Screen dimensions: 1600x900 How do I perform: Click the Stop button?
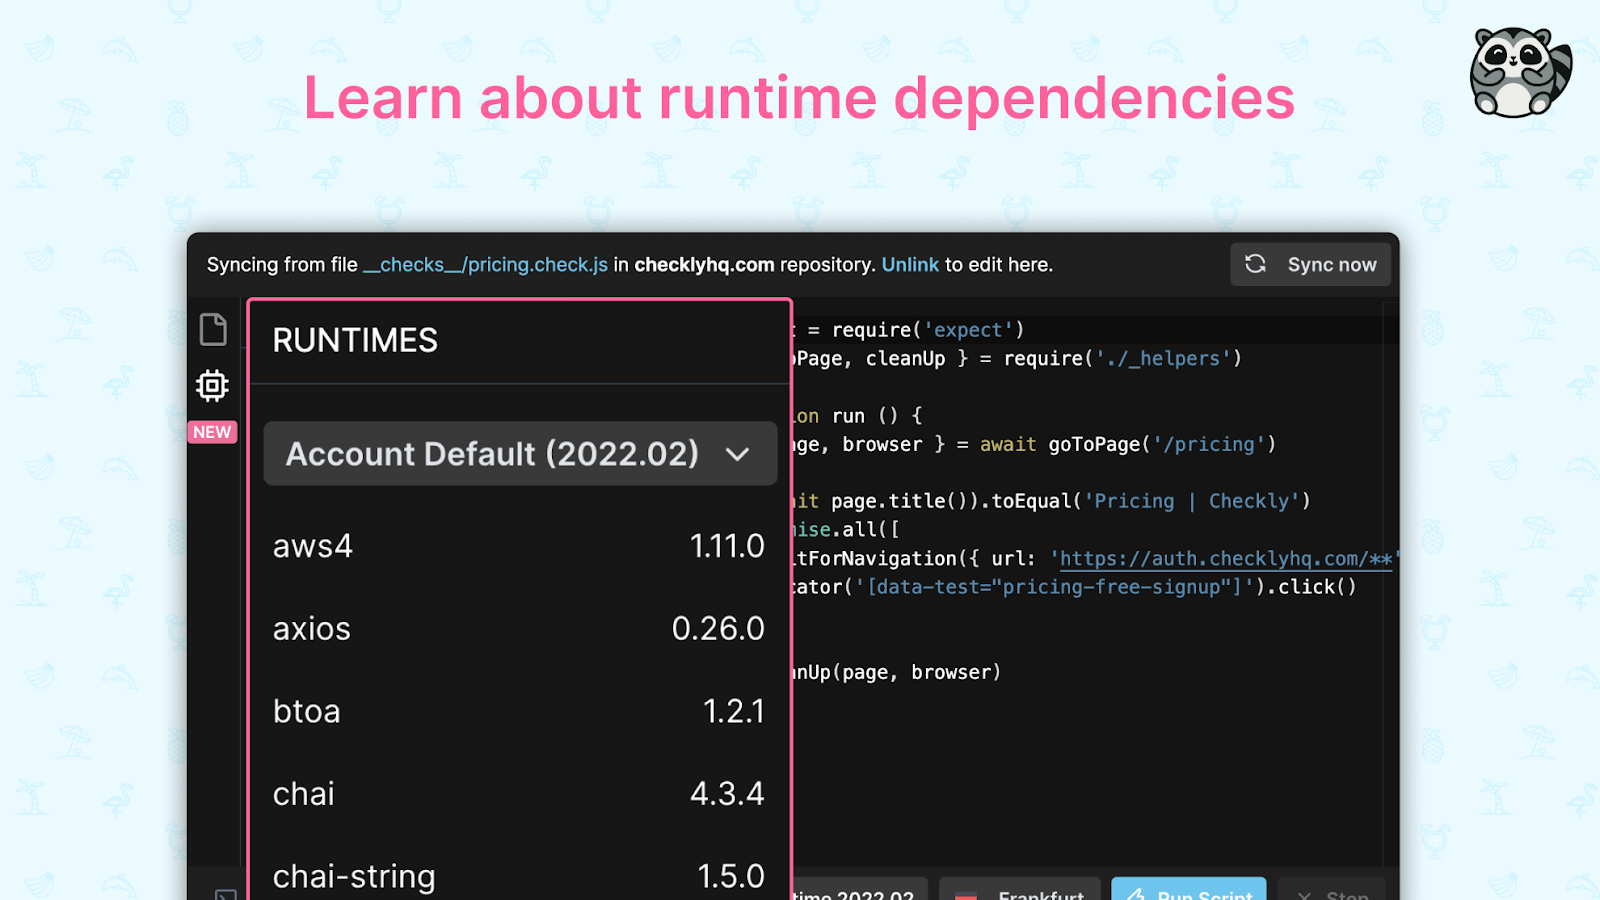pos(1331,894)
